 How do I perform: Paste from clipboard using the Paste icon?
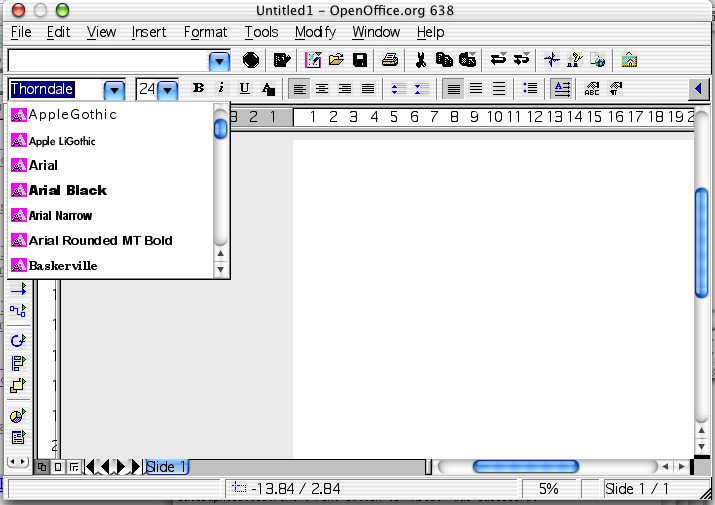[467, 60]
